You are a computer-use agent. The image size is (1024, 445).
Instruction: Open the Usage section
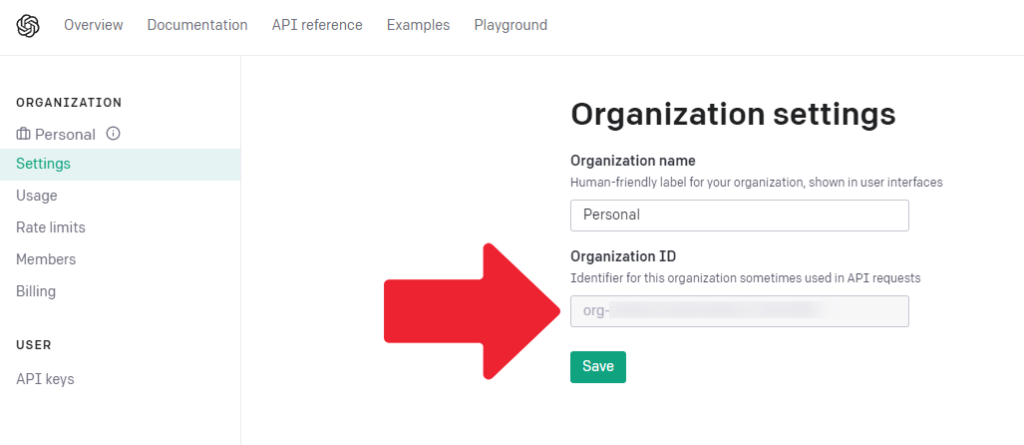click(x=37, y=195)
